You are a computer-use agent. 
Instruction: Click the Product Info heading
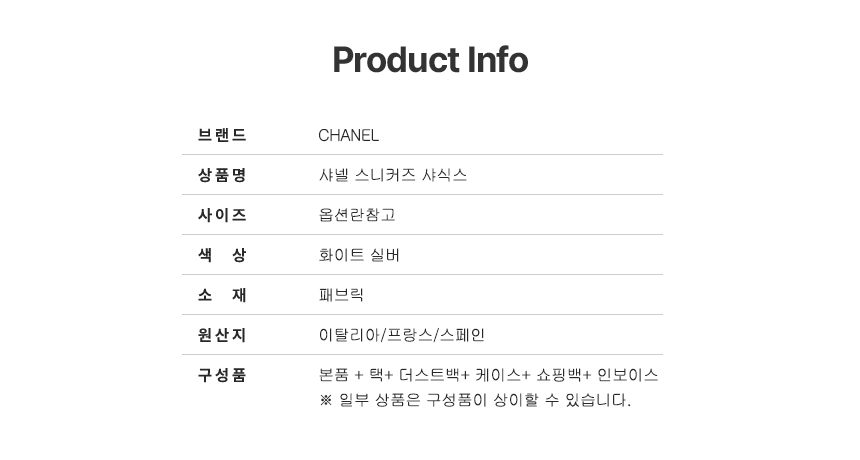[x=430, y=60]
